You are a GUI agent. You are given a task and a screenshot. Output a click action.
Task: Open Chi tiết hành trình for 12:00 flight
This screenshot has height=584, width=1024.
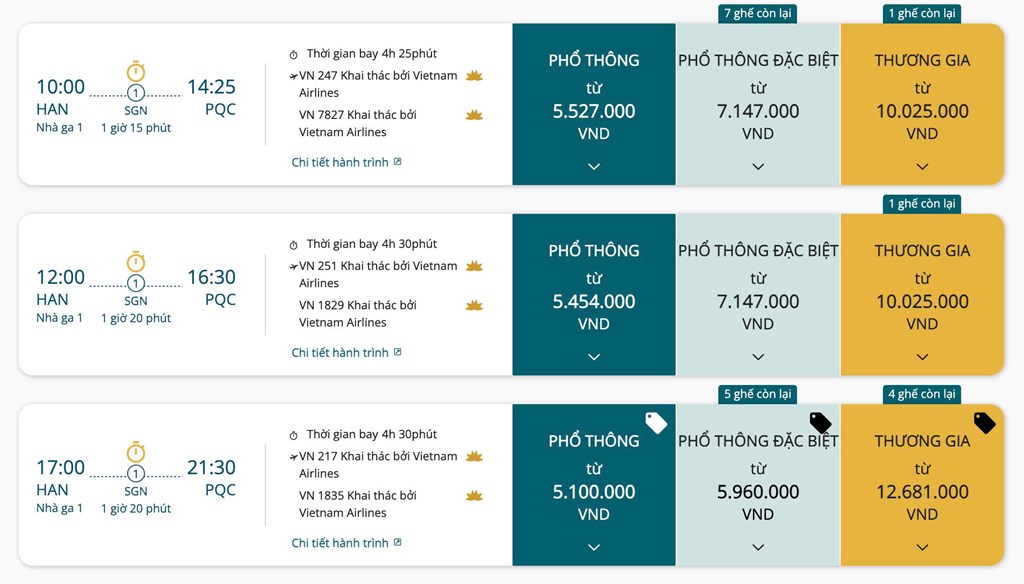coord(346,352)
